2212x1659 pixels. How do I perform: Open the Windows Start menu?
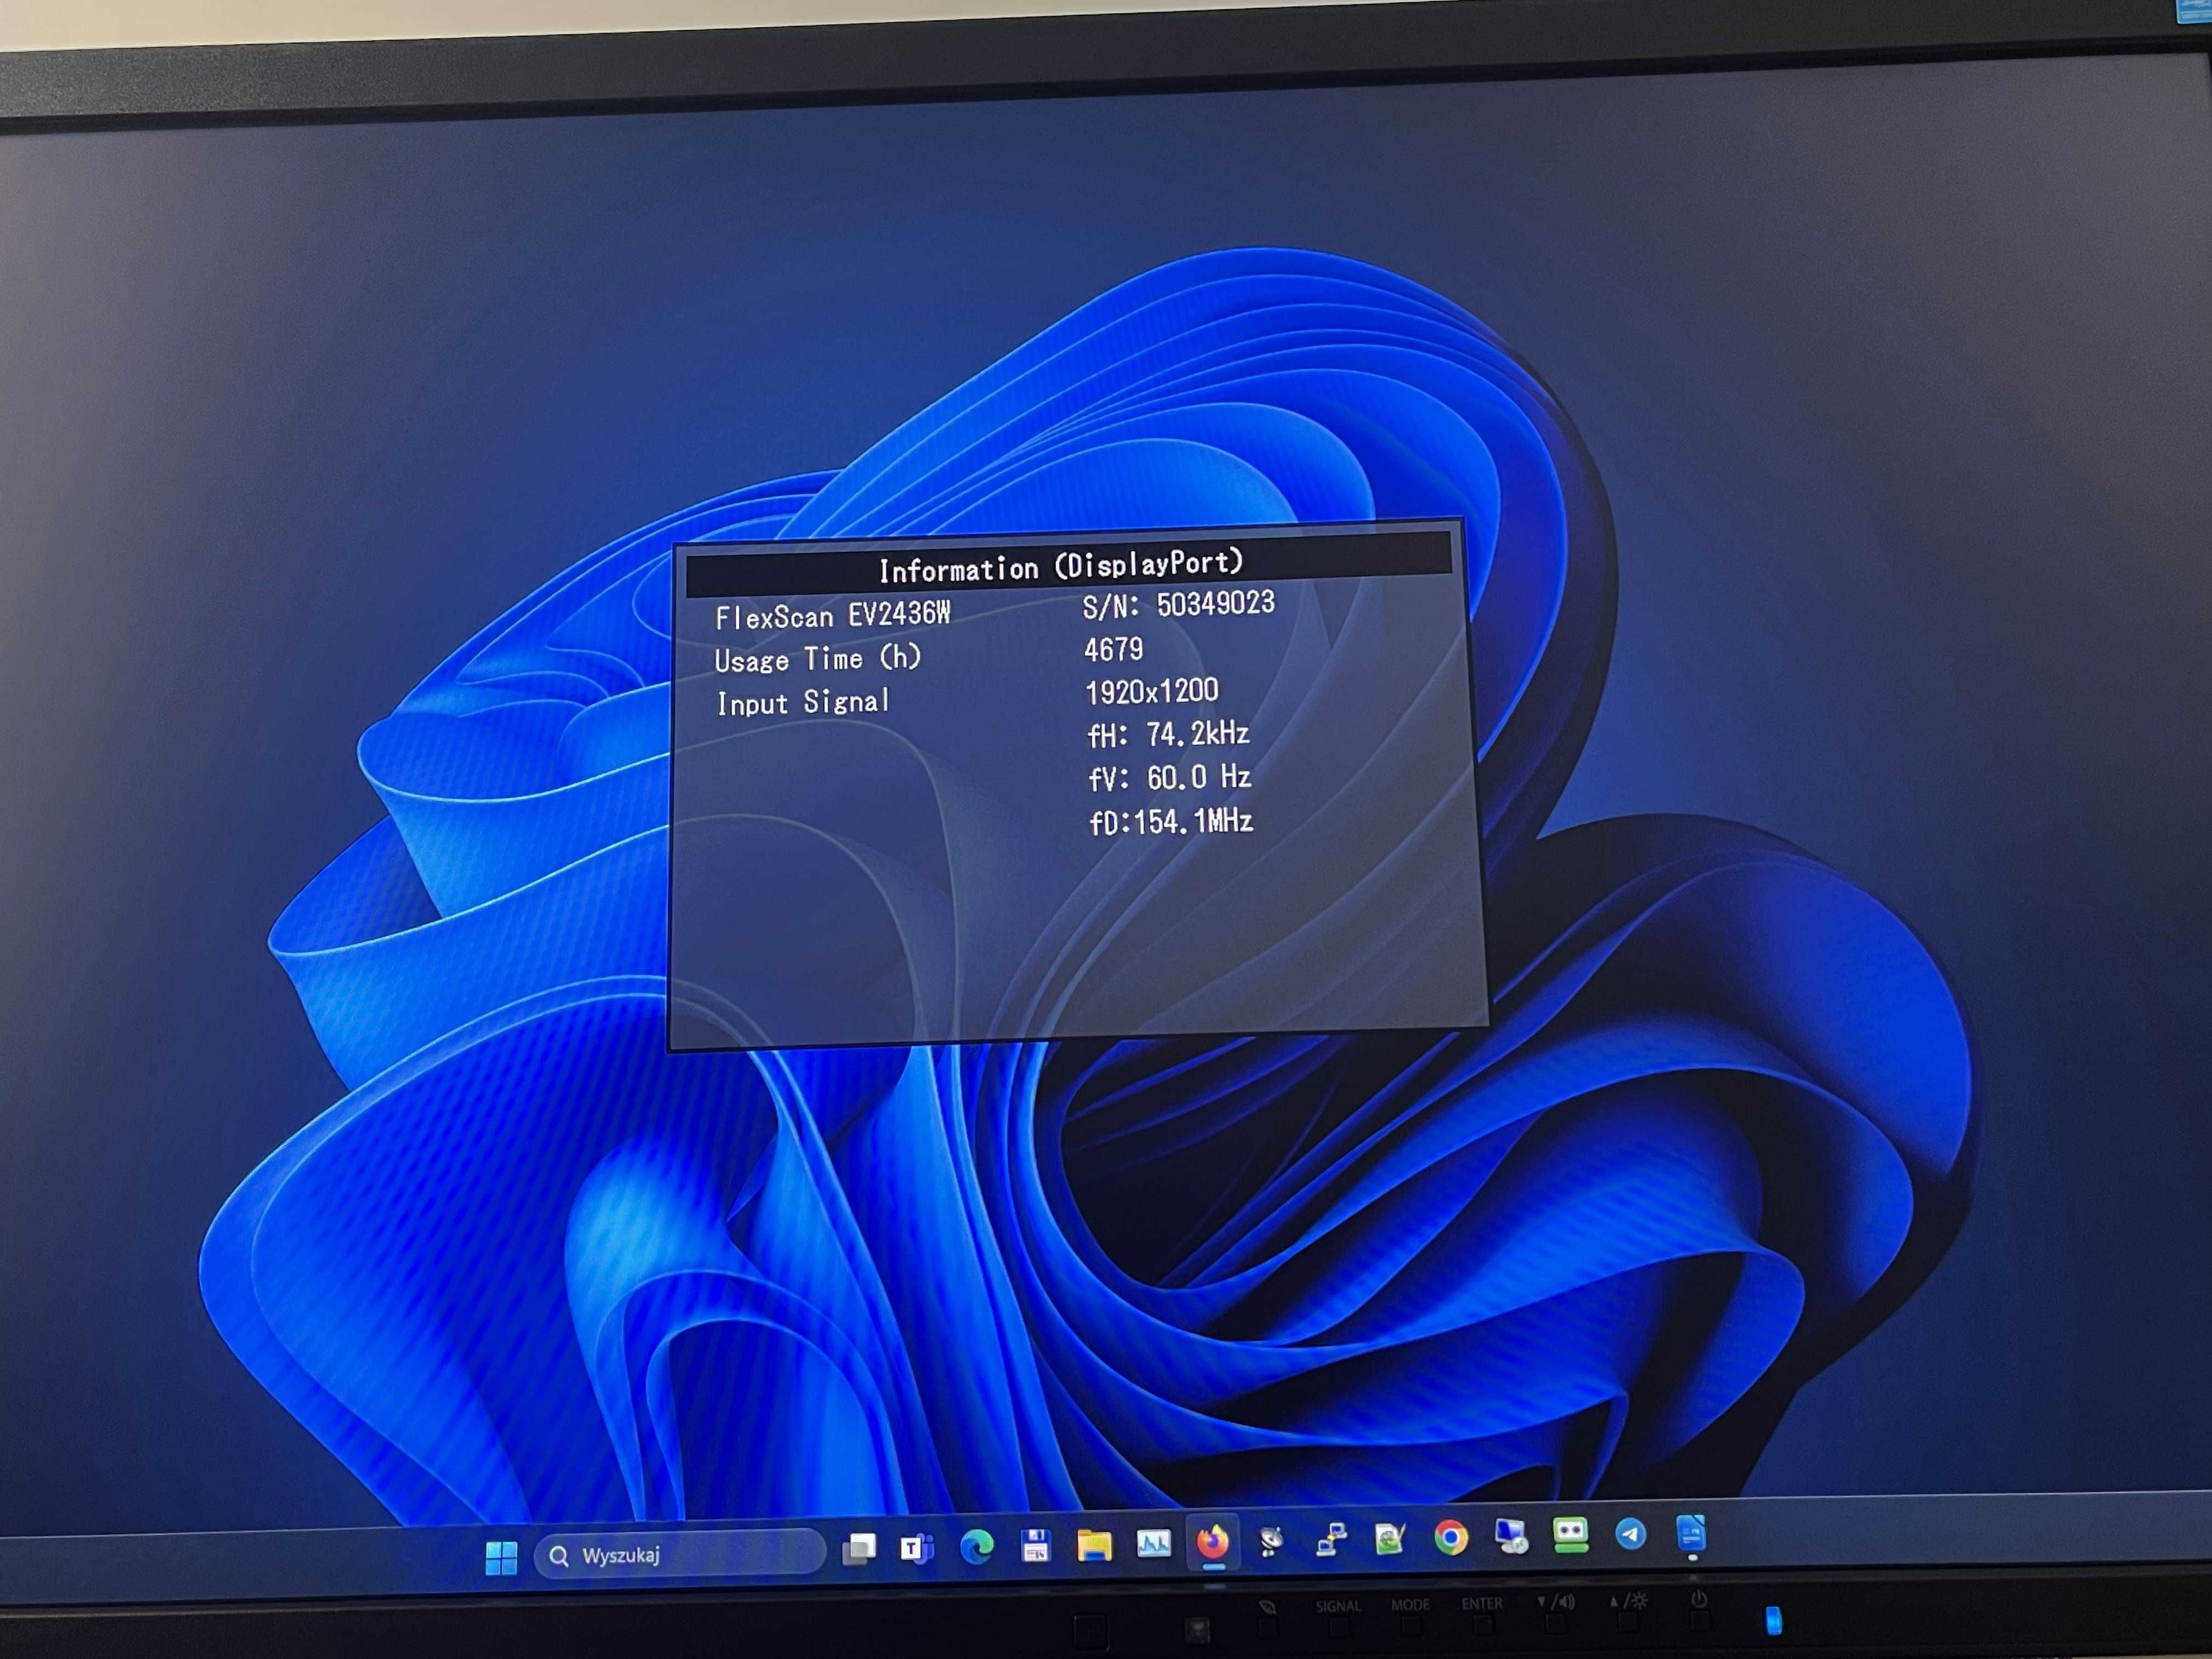pos(501,1557)
